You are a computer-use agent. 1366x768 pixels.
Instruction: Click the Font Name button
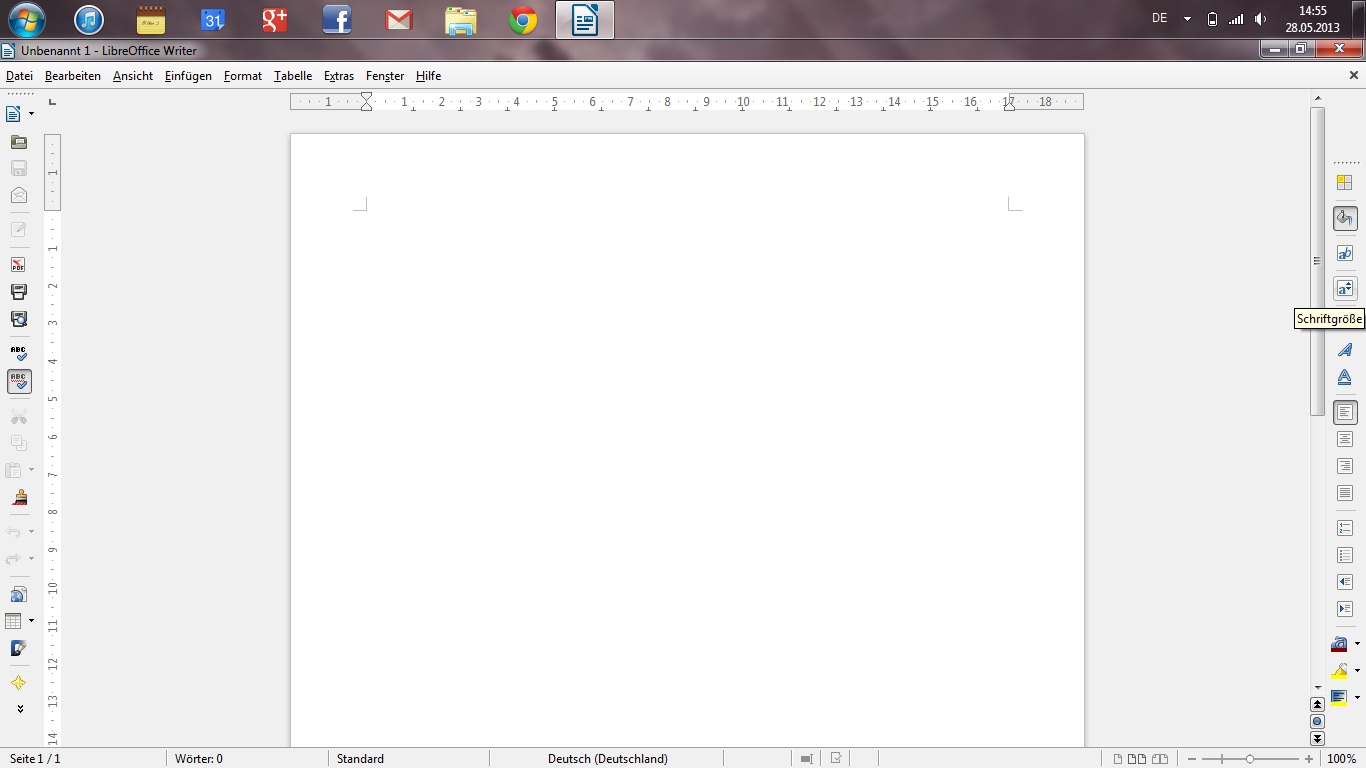pos(1345,253)
